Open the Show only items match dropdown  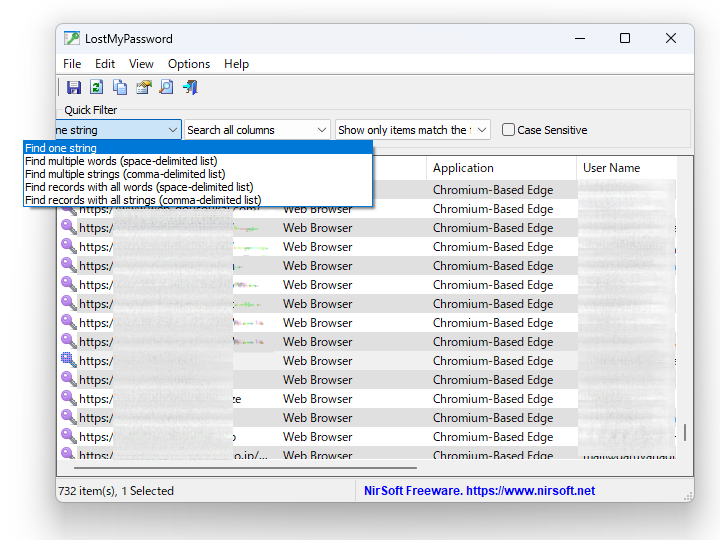(x=413, y=130)
